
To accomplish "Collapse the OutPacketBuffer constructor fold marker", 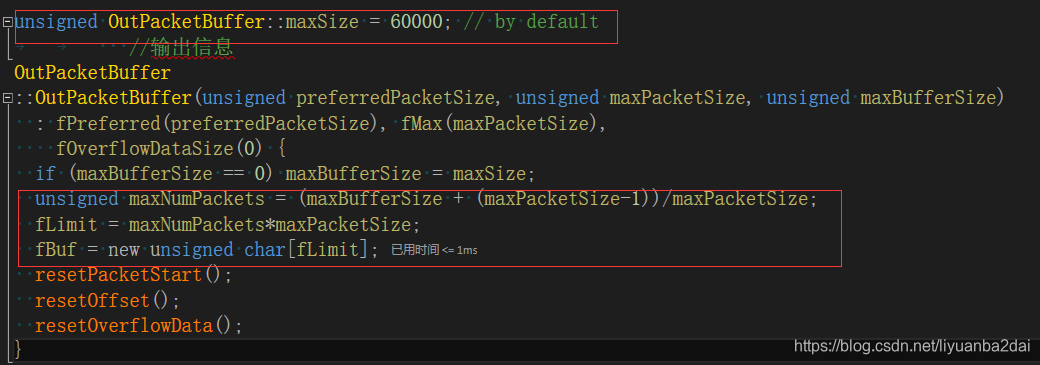I will 7,98.
